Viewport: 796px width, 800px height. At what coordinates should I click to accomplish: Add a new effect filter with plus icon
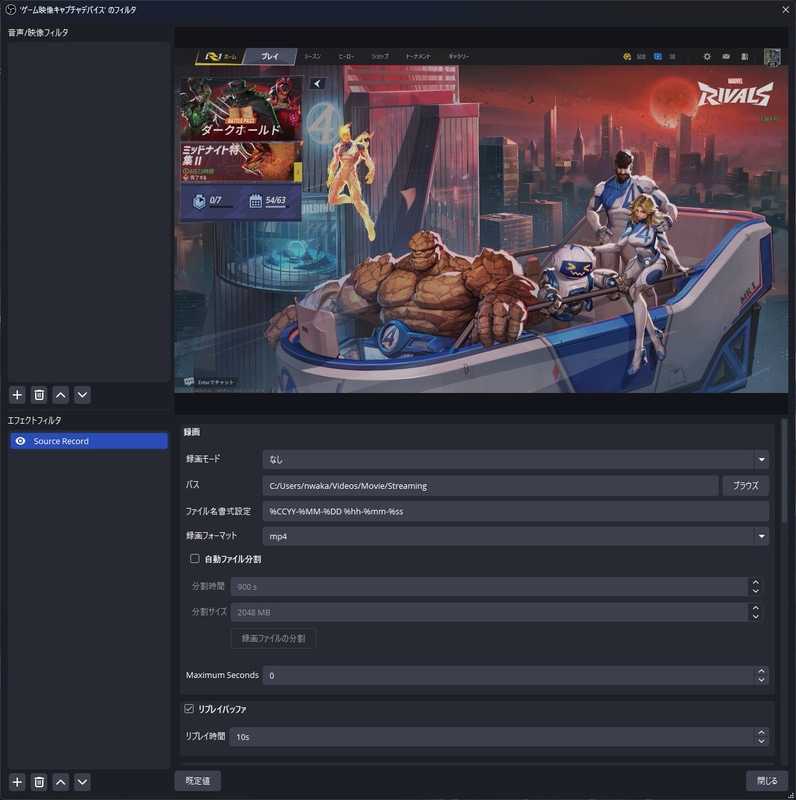17,782
